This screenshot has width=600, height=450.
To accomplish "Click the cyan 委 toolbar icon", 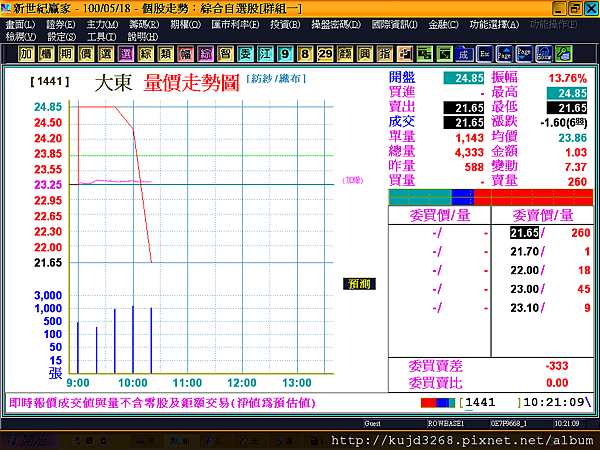I will tap(245, 54).
